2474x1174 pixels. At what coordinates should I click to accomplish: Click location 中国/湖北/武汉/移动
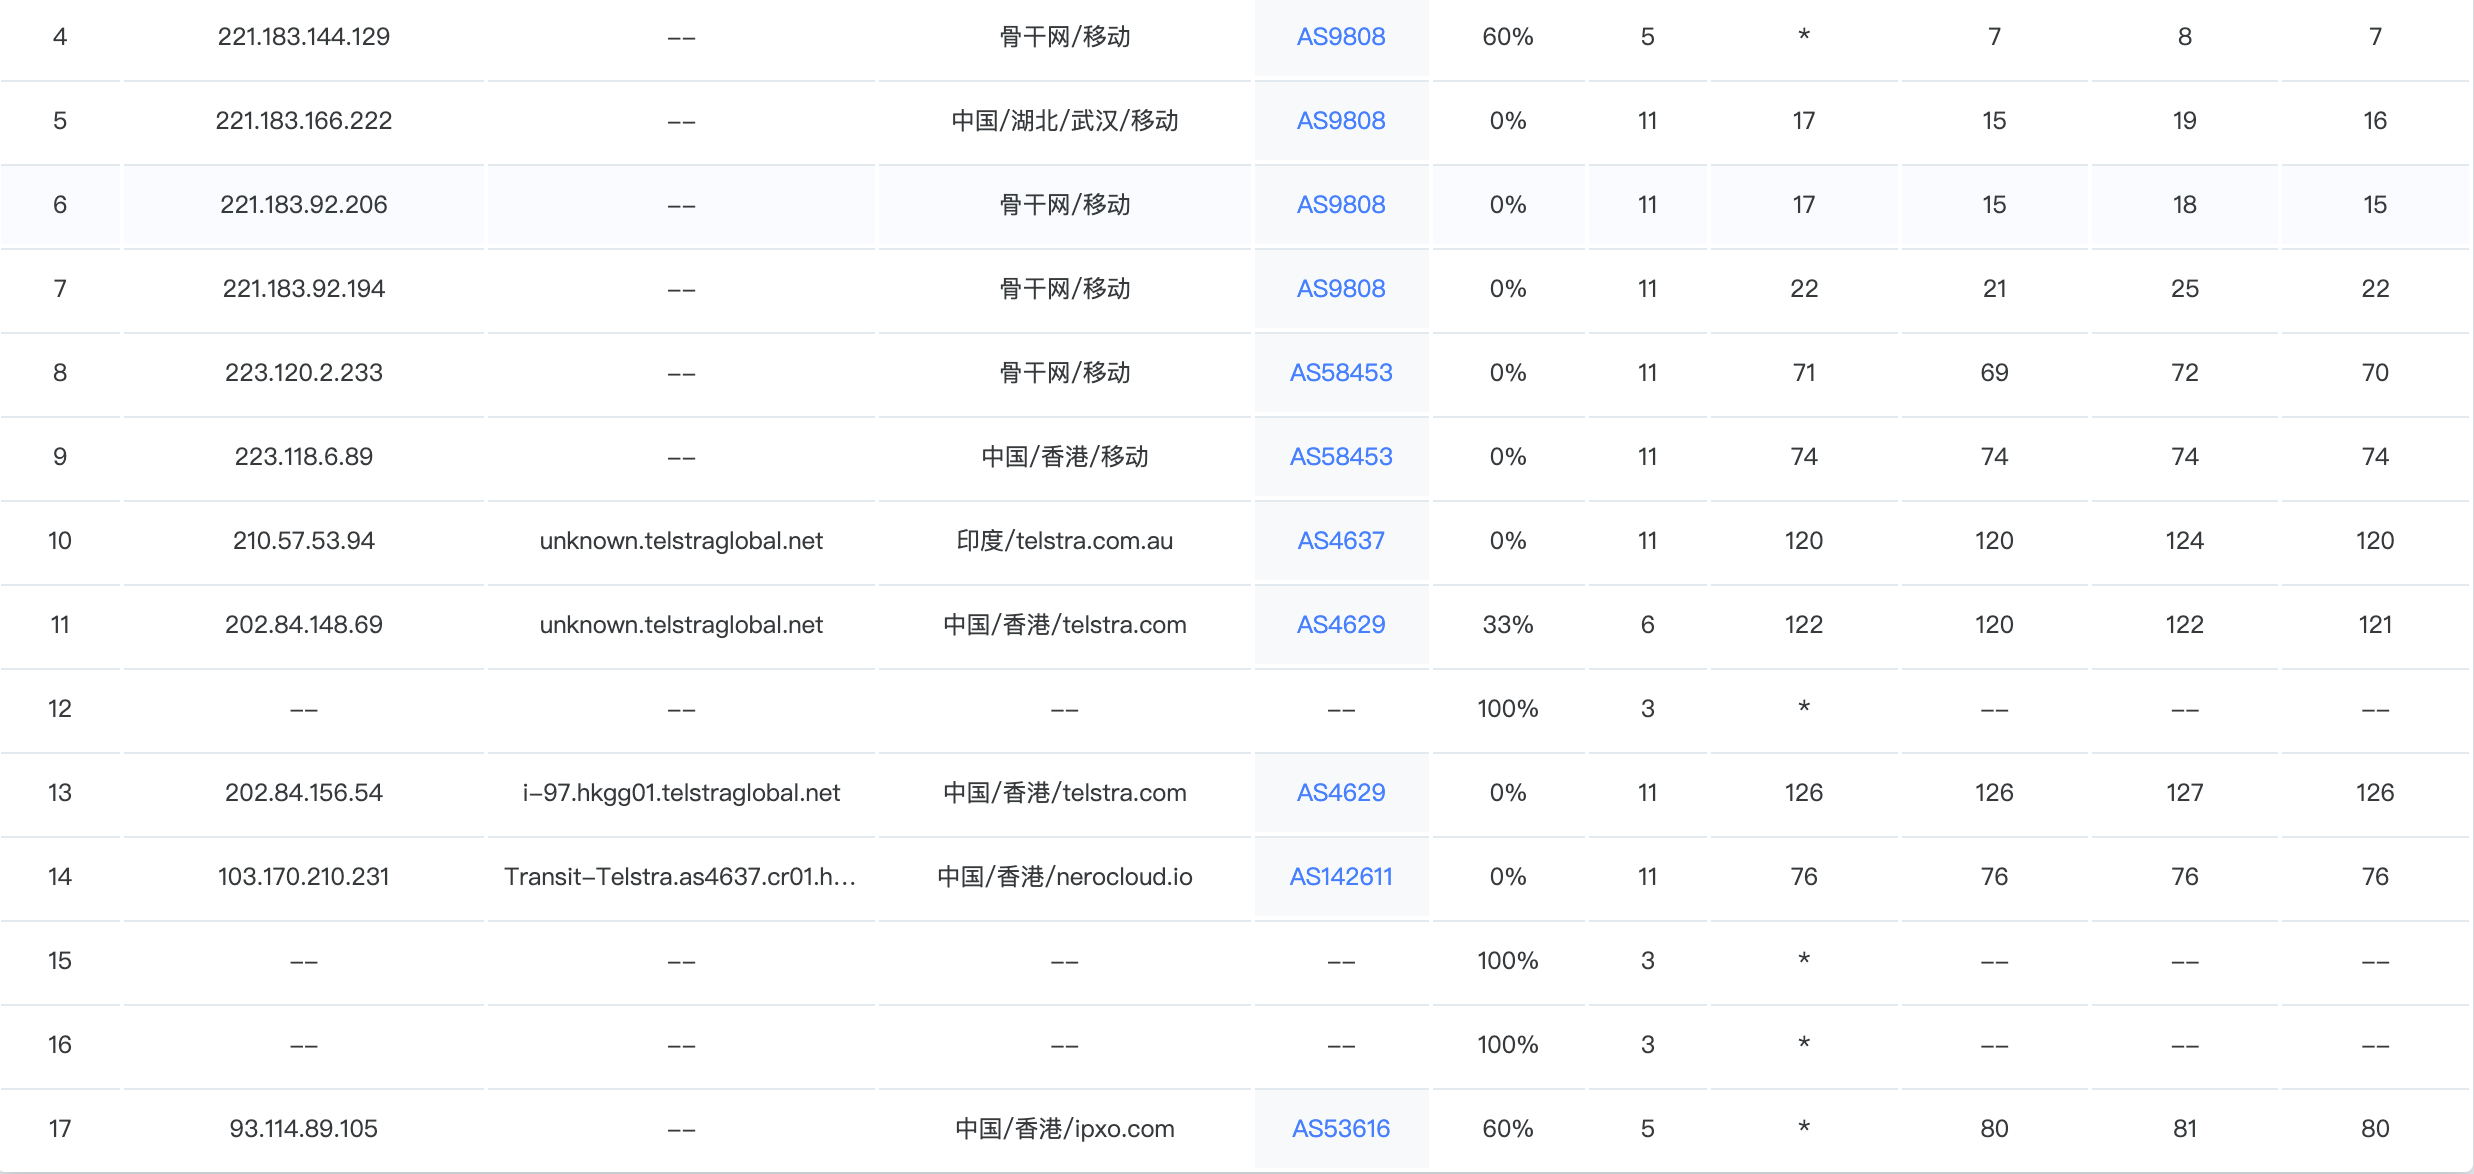[x=1064, y=121]
